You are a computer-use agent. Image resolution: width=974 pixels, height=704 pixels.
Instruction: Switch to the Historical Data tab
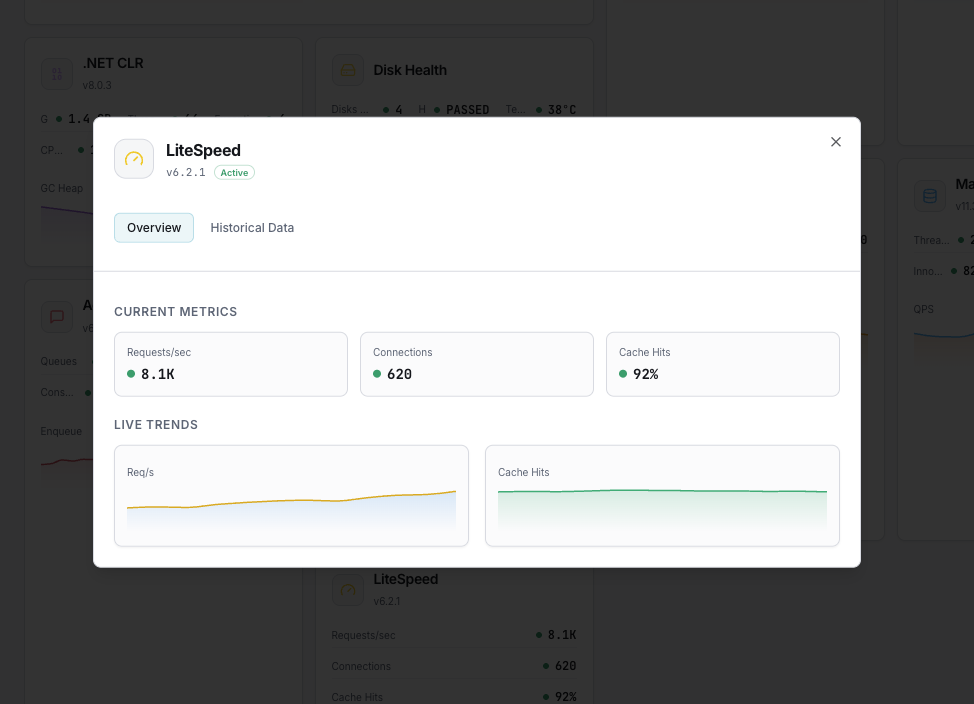tap(252, 227)
